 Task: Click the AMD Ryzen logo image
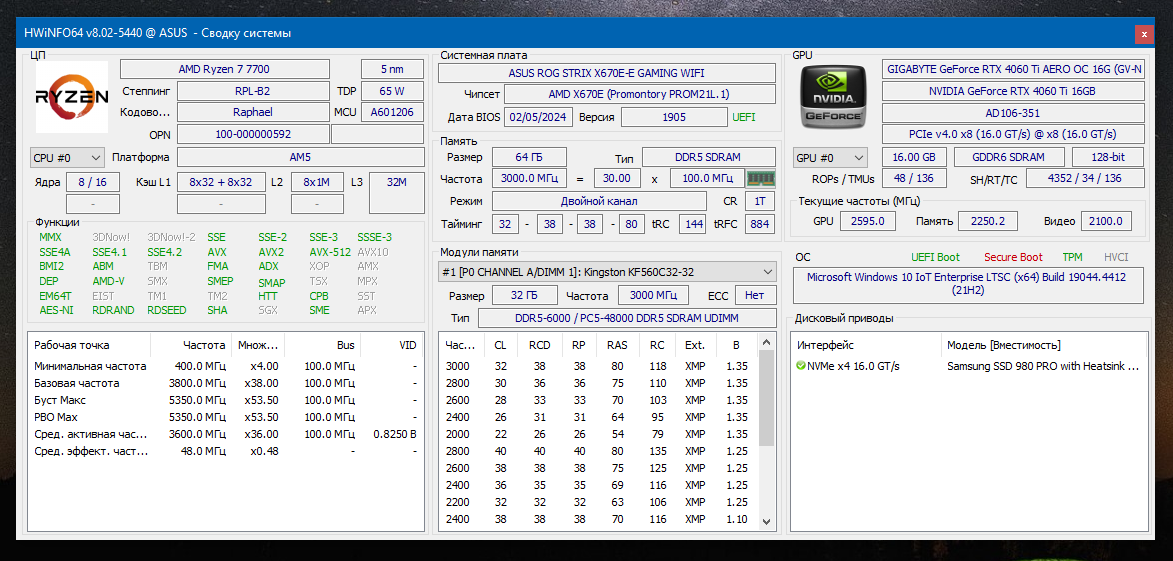(72, 97)
